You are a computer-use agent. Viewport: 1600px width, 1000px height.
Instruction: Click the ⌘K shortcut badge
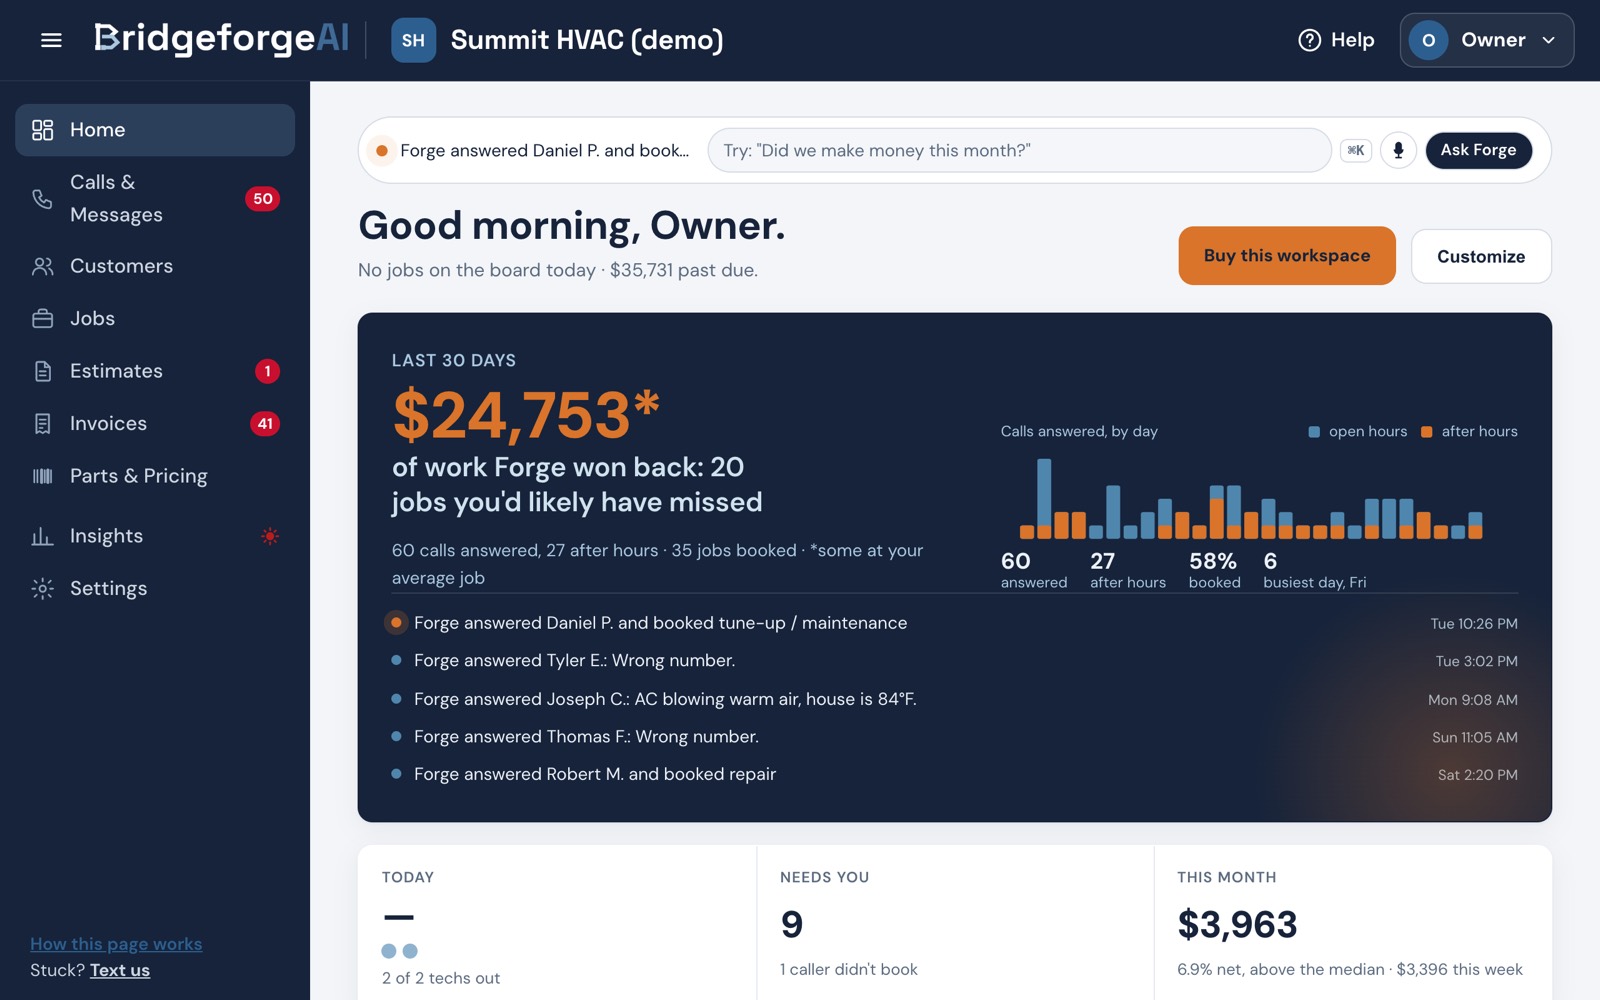click(x=1356, y=150)
